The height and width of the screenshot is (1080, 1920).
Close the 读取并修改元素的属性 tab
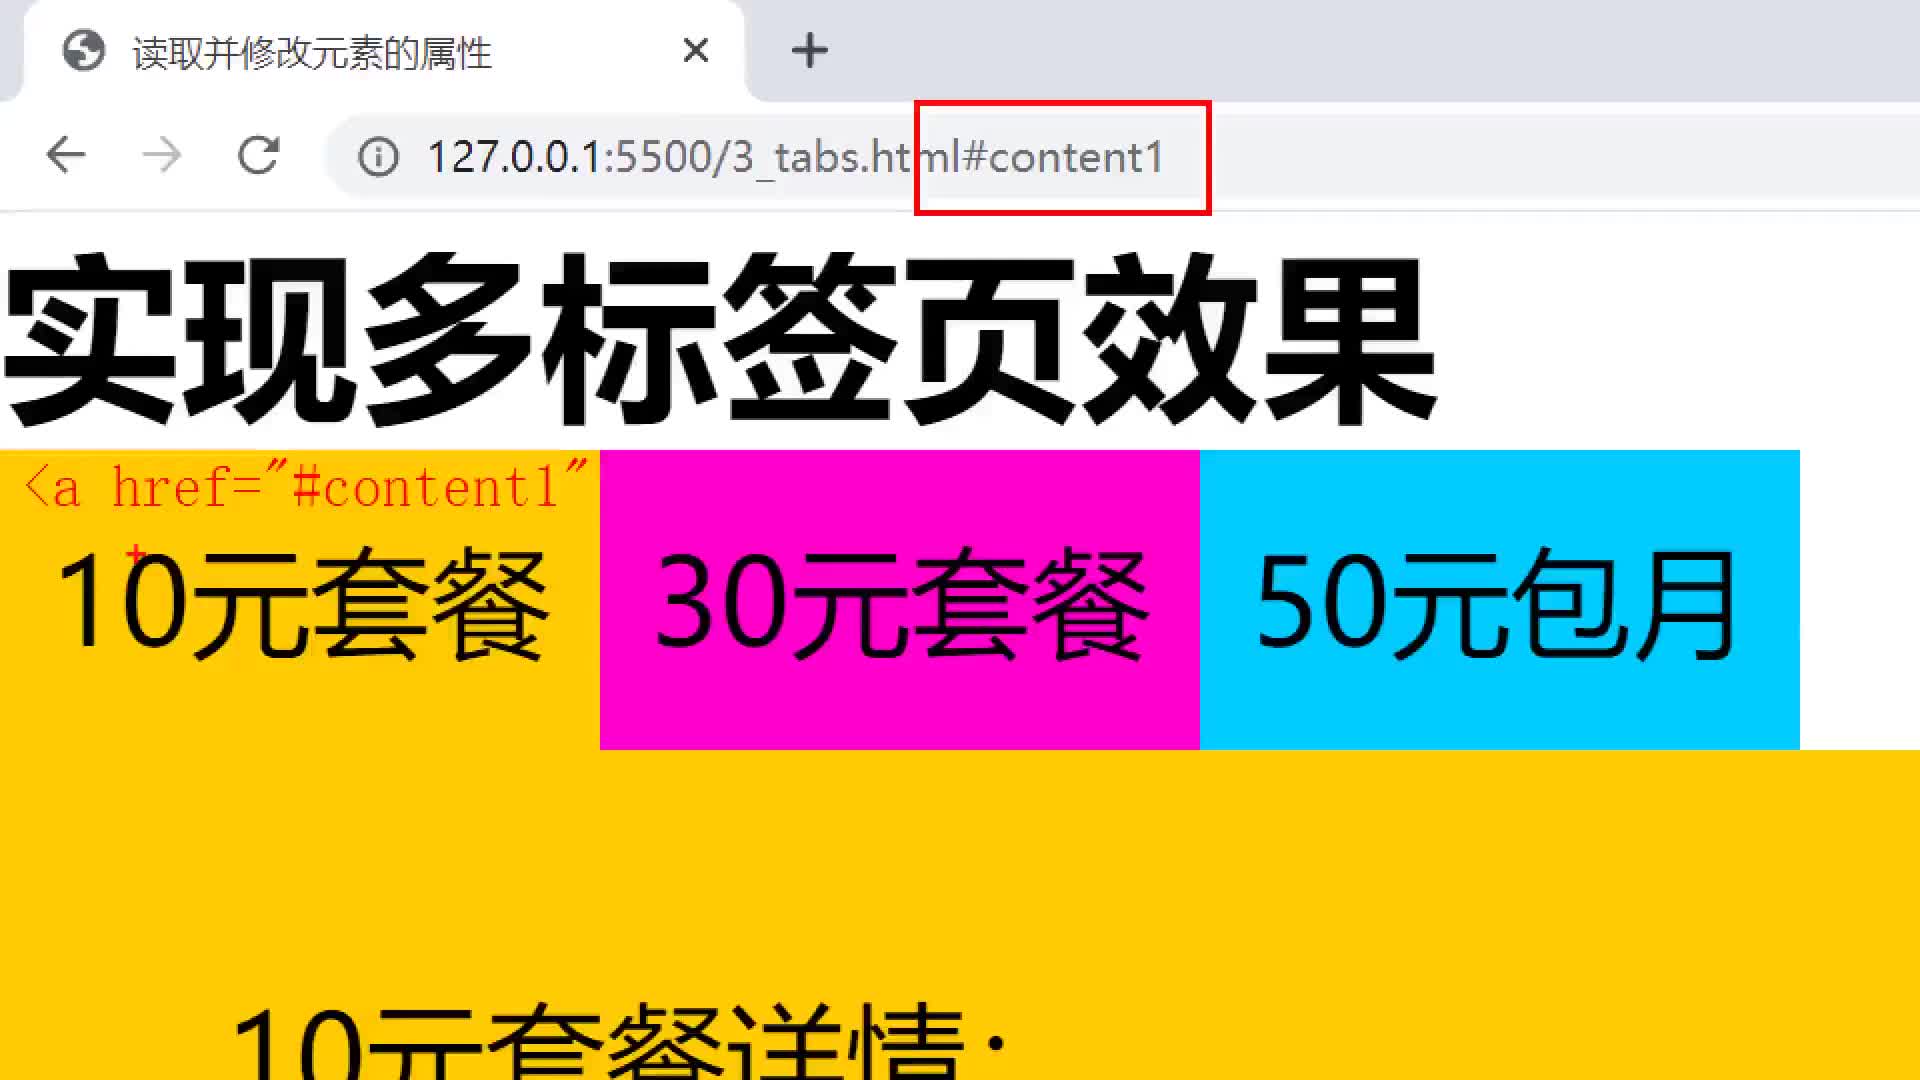click(696, 50)
